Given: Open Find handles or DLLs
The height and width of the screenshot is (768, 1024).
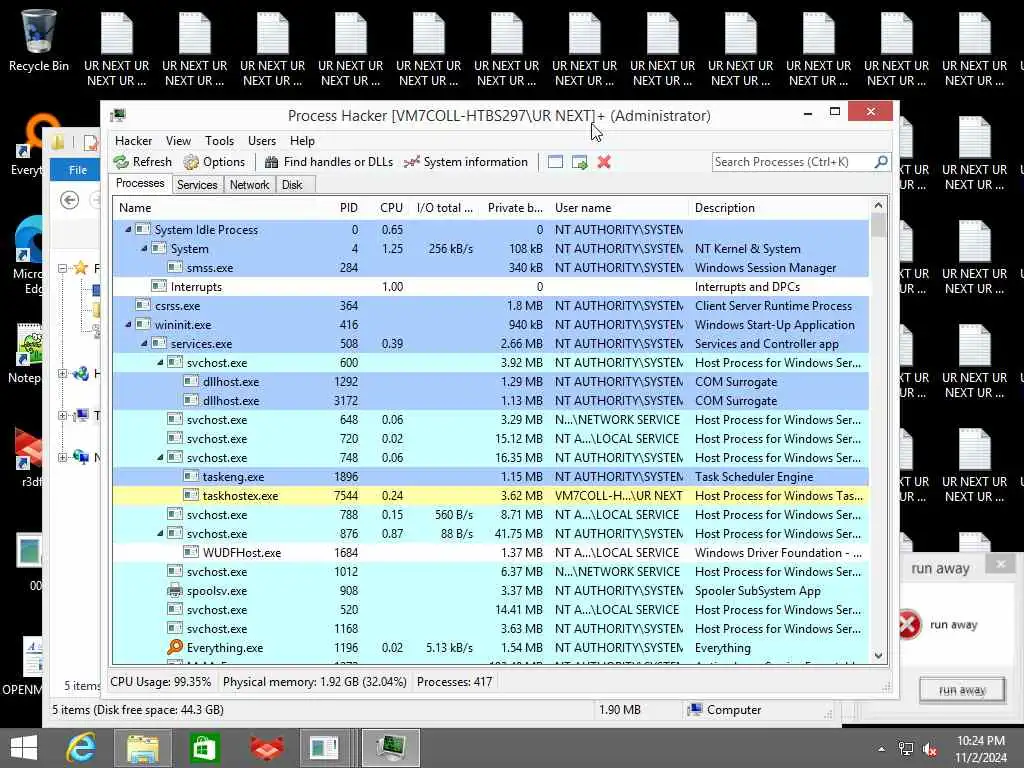Looking at the screenshot, I should pyautogui.click(x=328, y=162).
